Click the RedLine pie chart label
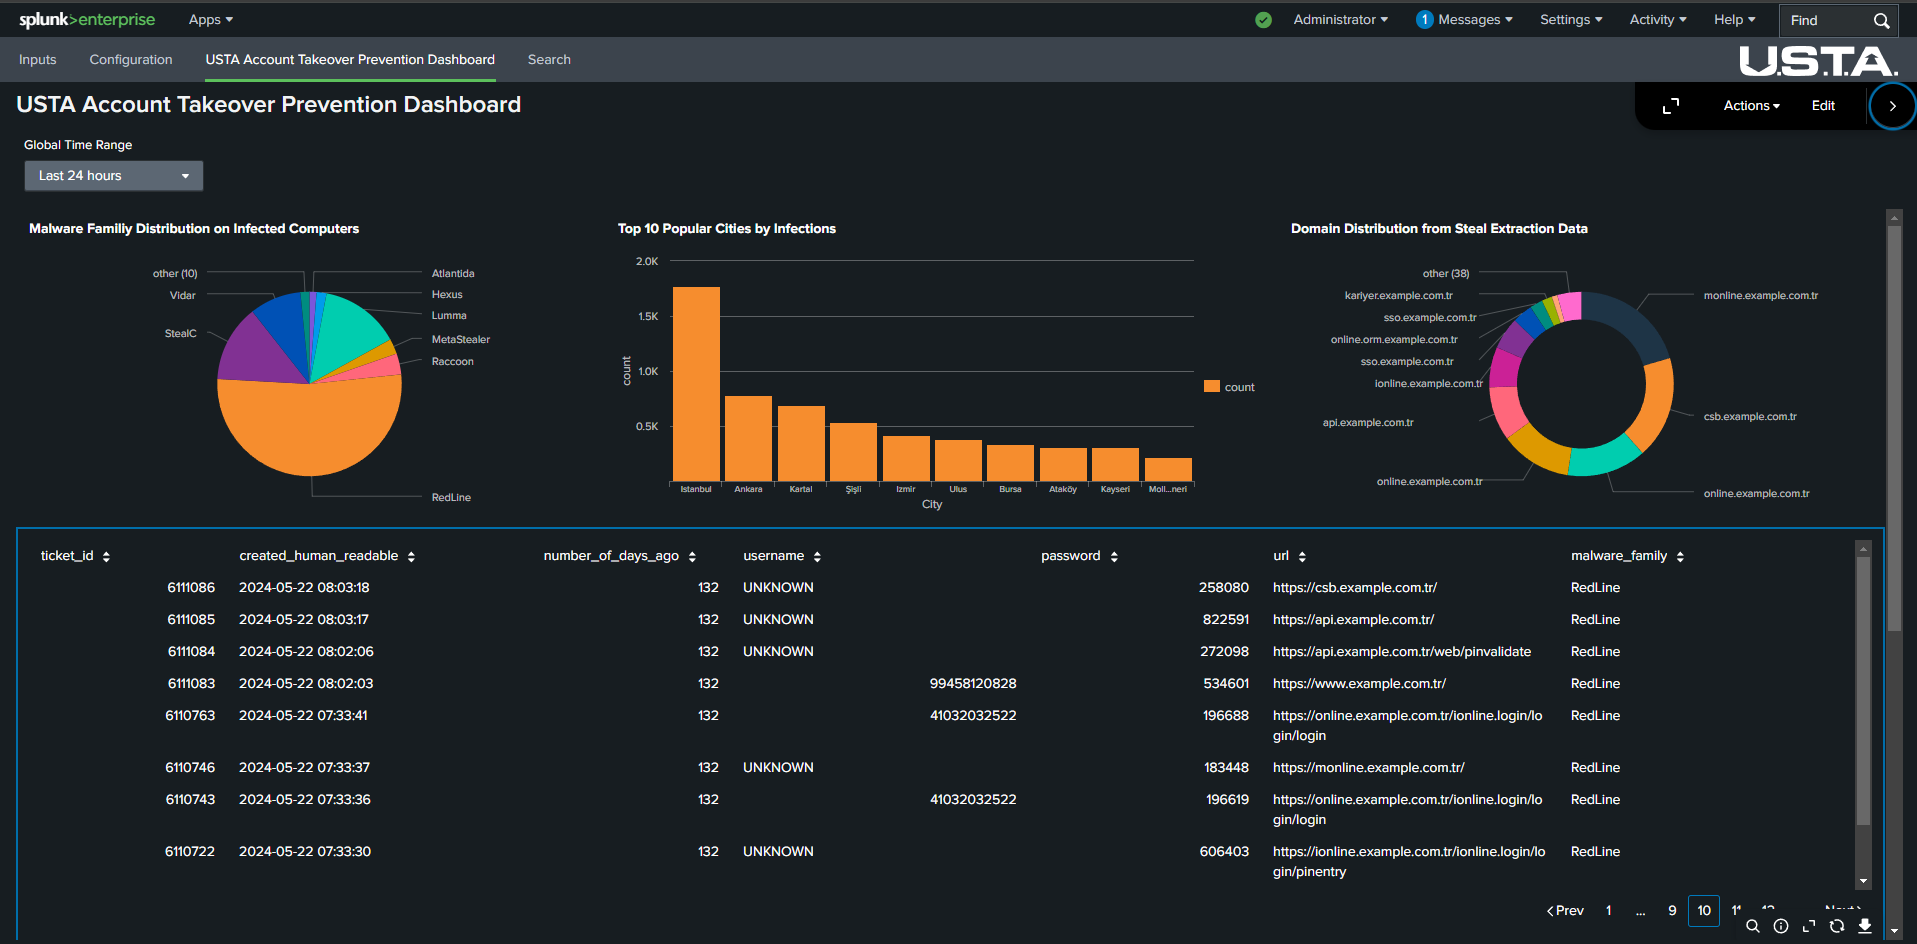Screen dimensions: 1917x944 coord(451,497)
